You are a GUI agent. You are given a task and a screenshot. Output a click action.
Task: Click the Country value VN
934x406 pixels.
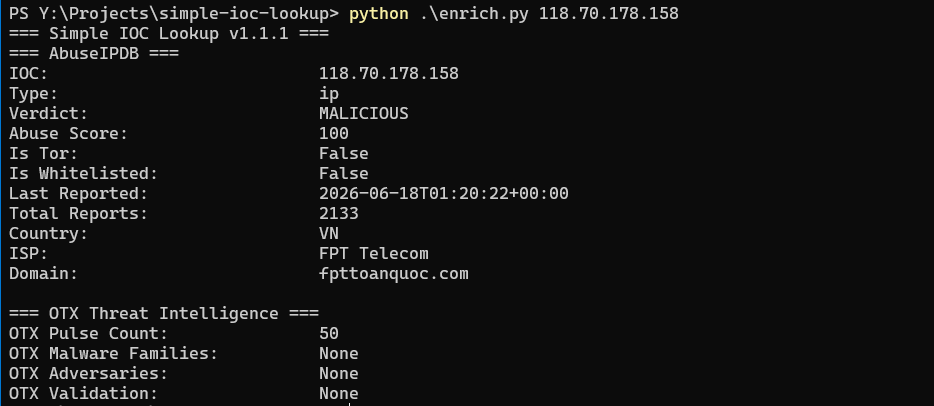pyautogui.click(x=329, y=233)
